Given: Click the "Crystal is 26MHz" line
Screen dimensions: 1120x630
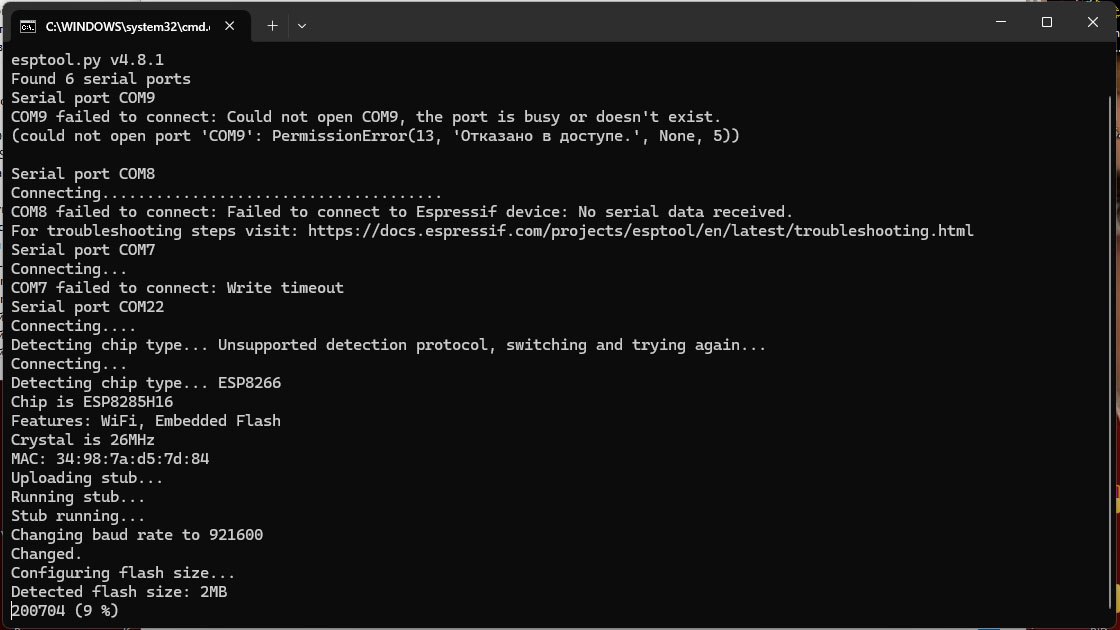Looking at the screenshot, I should 83,440.
